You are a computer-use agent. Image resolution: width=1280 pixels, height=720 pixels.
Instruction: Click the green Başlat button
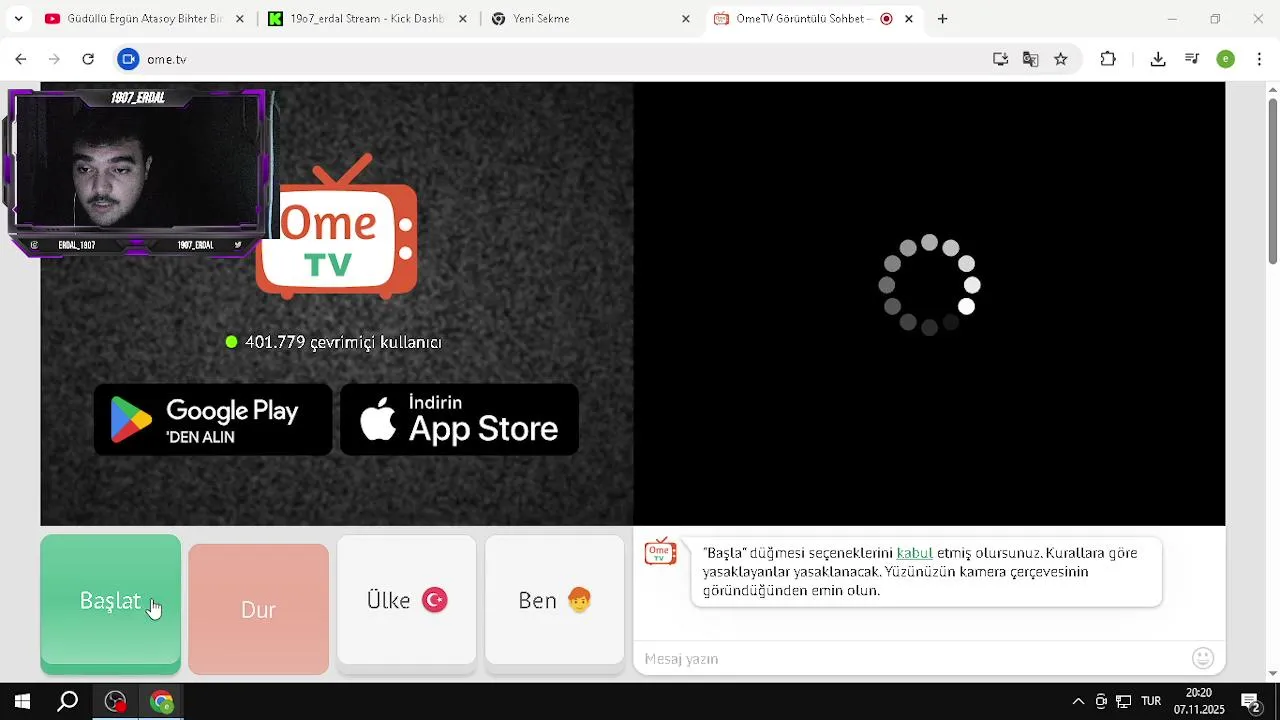pos(110,604)
